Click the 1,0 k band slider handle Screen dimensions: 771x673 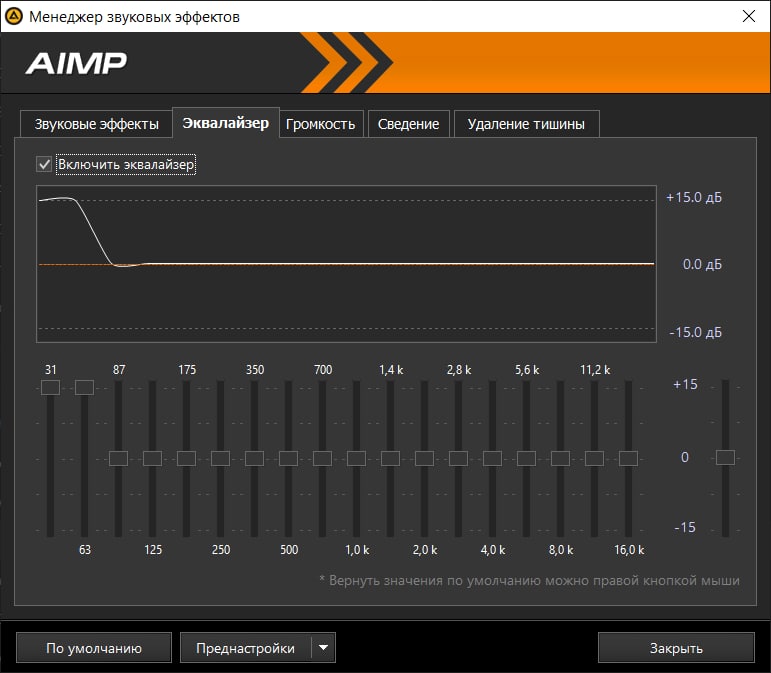point(356,459)
